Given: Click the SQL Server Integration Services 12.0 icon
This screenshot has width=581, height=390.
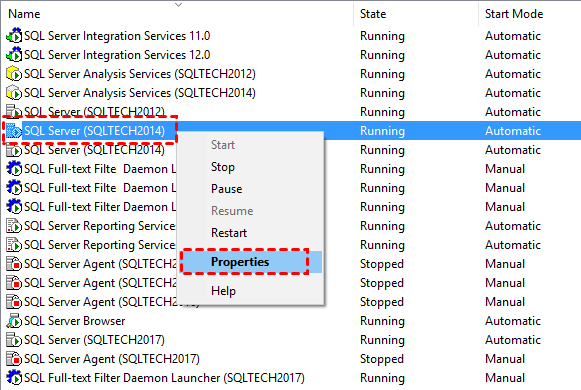Looking at the screenshot, I should click(14, 54).
